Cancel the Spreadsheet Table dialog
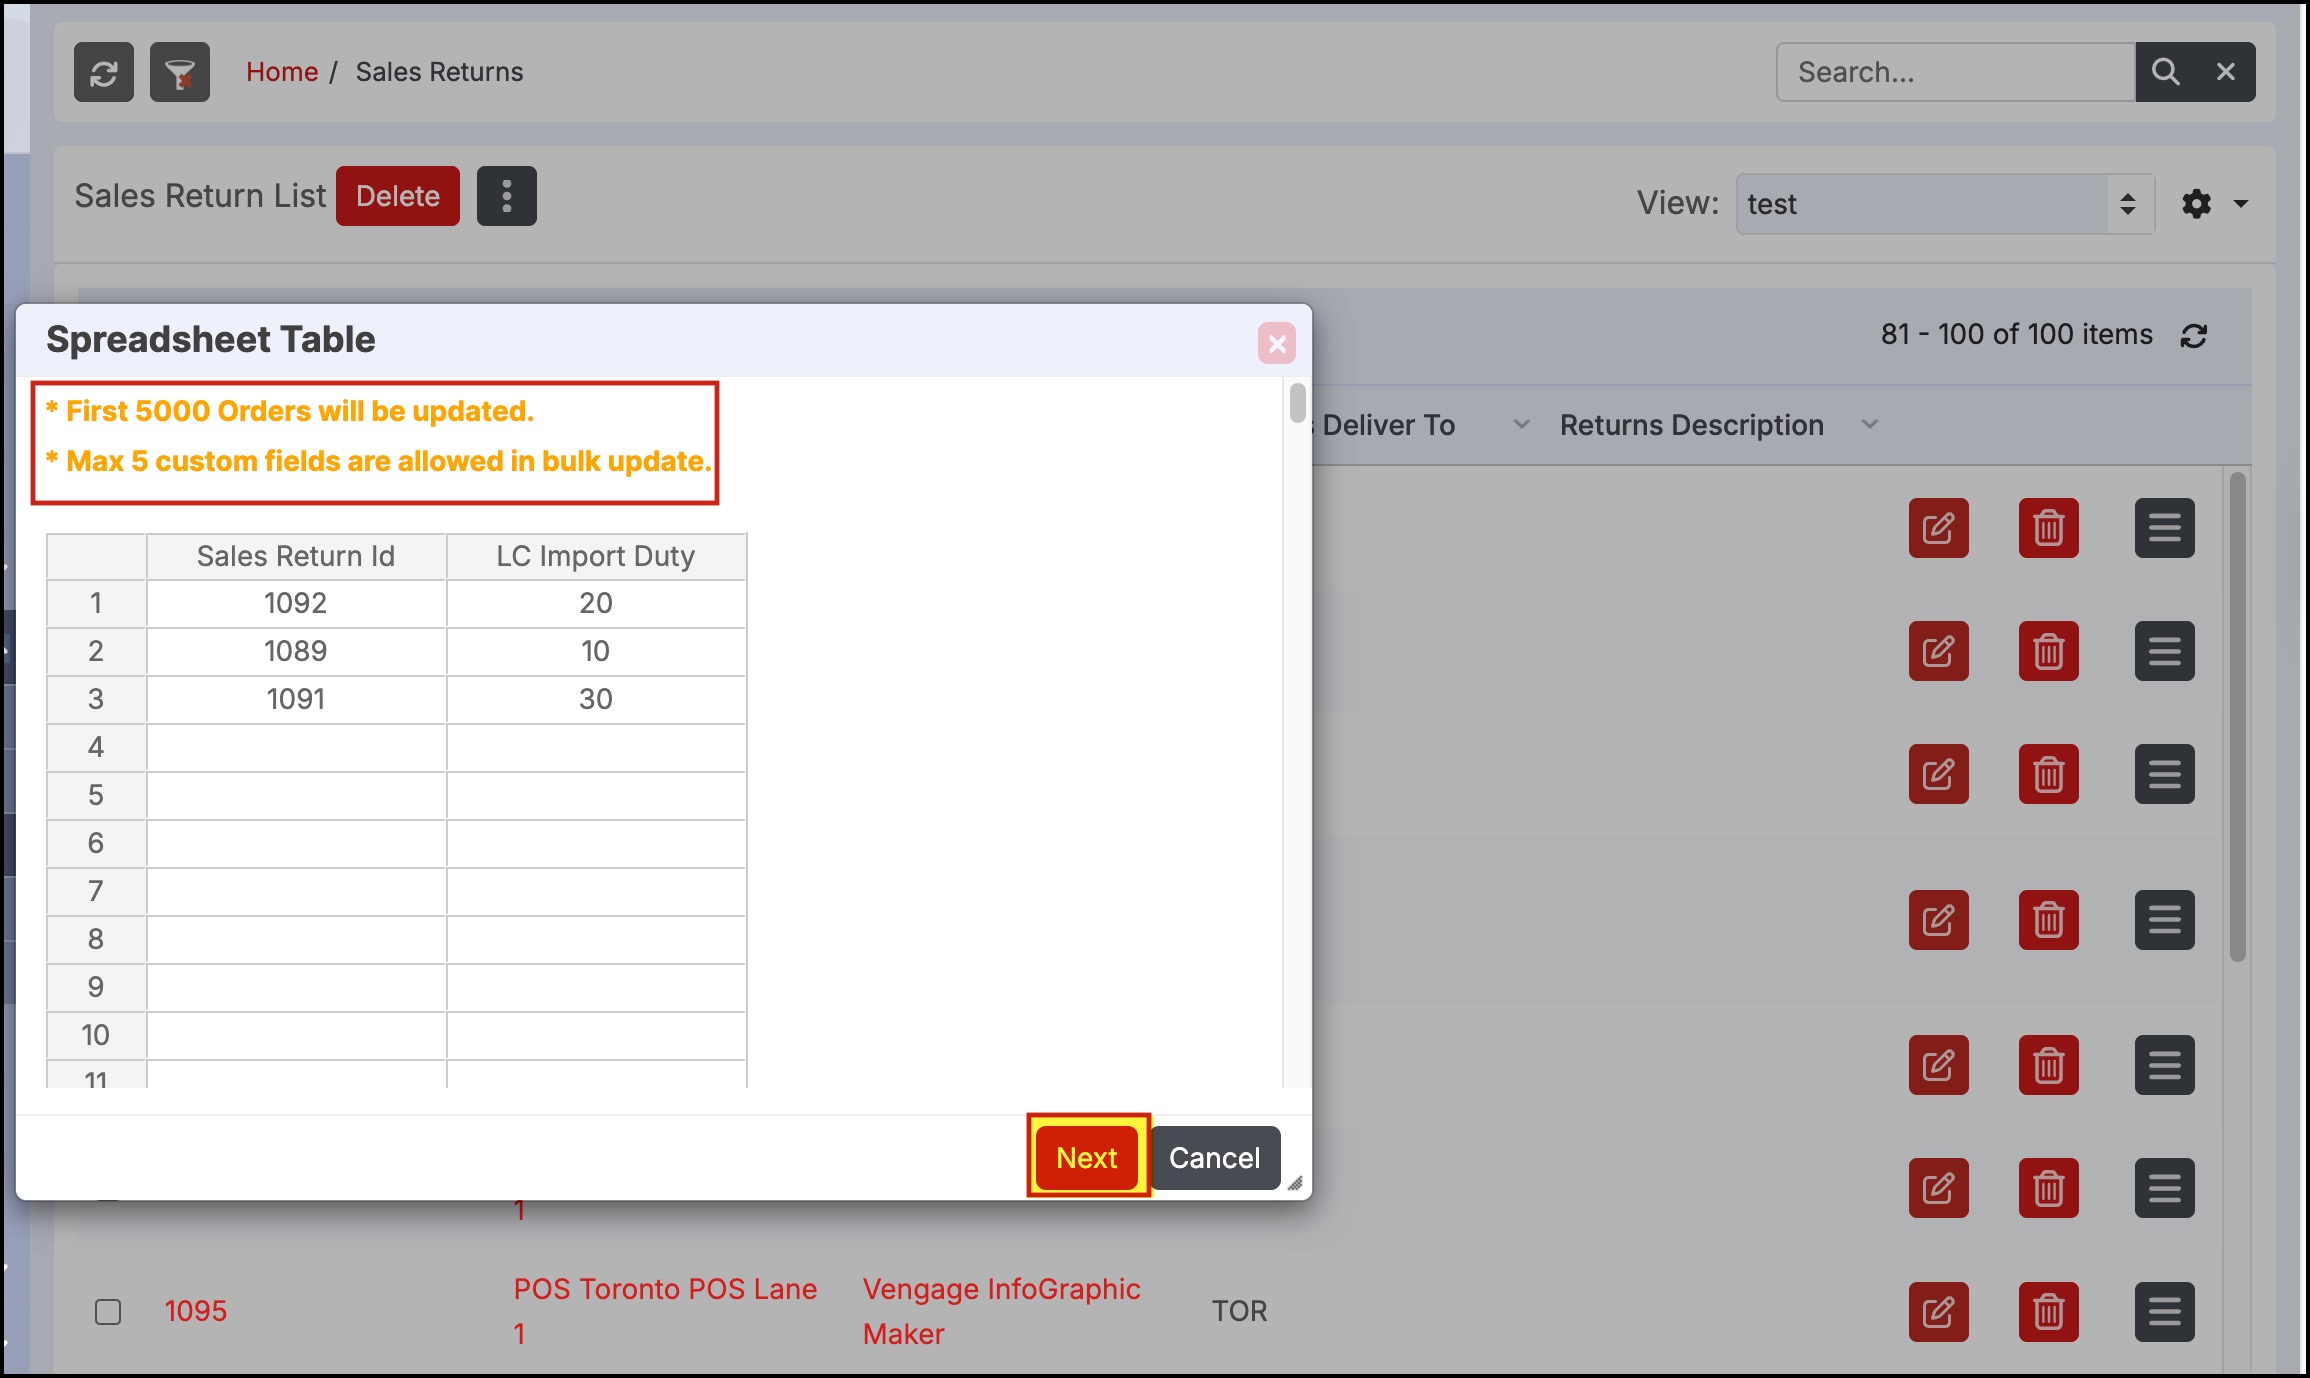Screen dimensions: 2310x1378 (x=1214, y=1158)
